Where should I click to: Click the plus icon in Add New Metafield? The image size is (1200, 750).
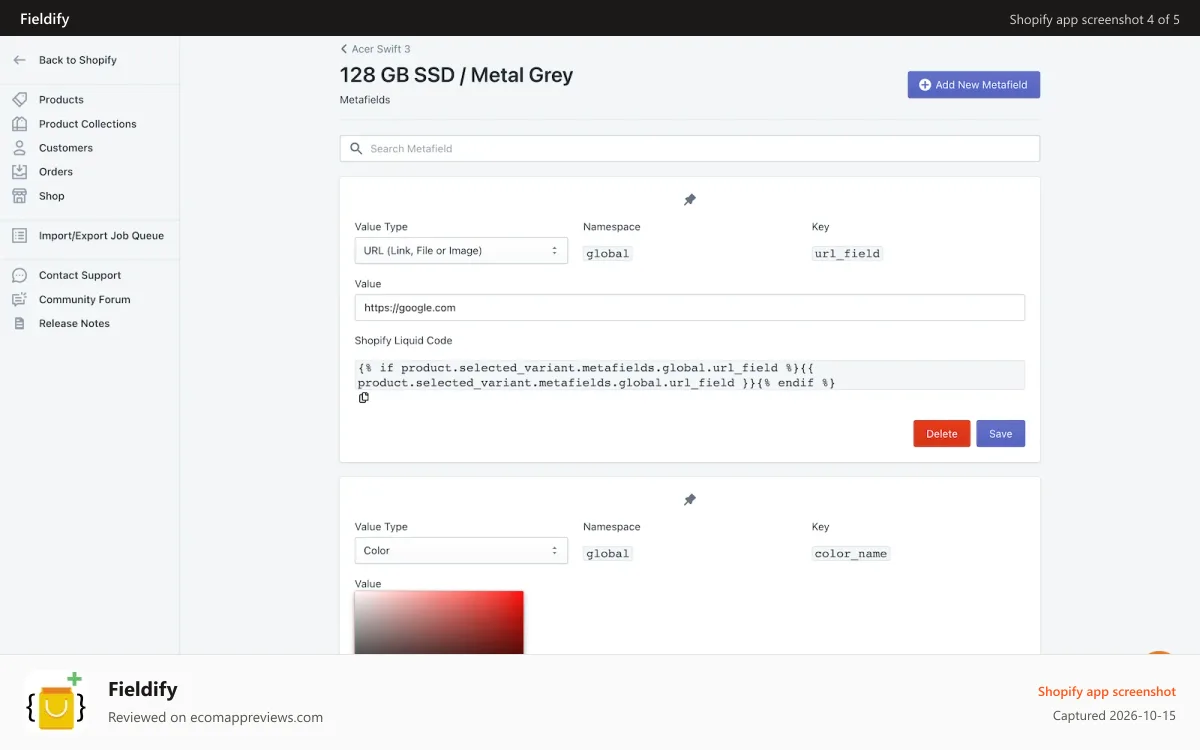[x=925, y=85]
